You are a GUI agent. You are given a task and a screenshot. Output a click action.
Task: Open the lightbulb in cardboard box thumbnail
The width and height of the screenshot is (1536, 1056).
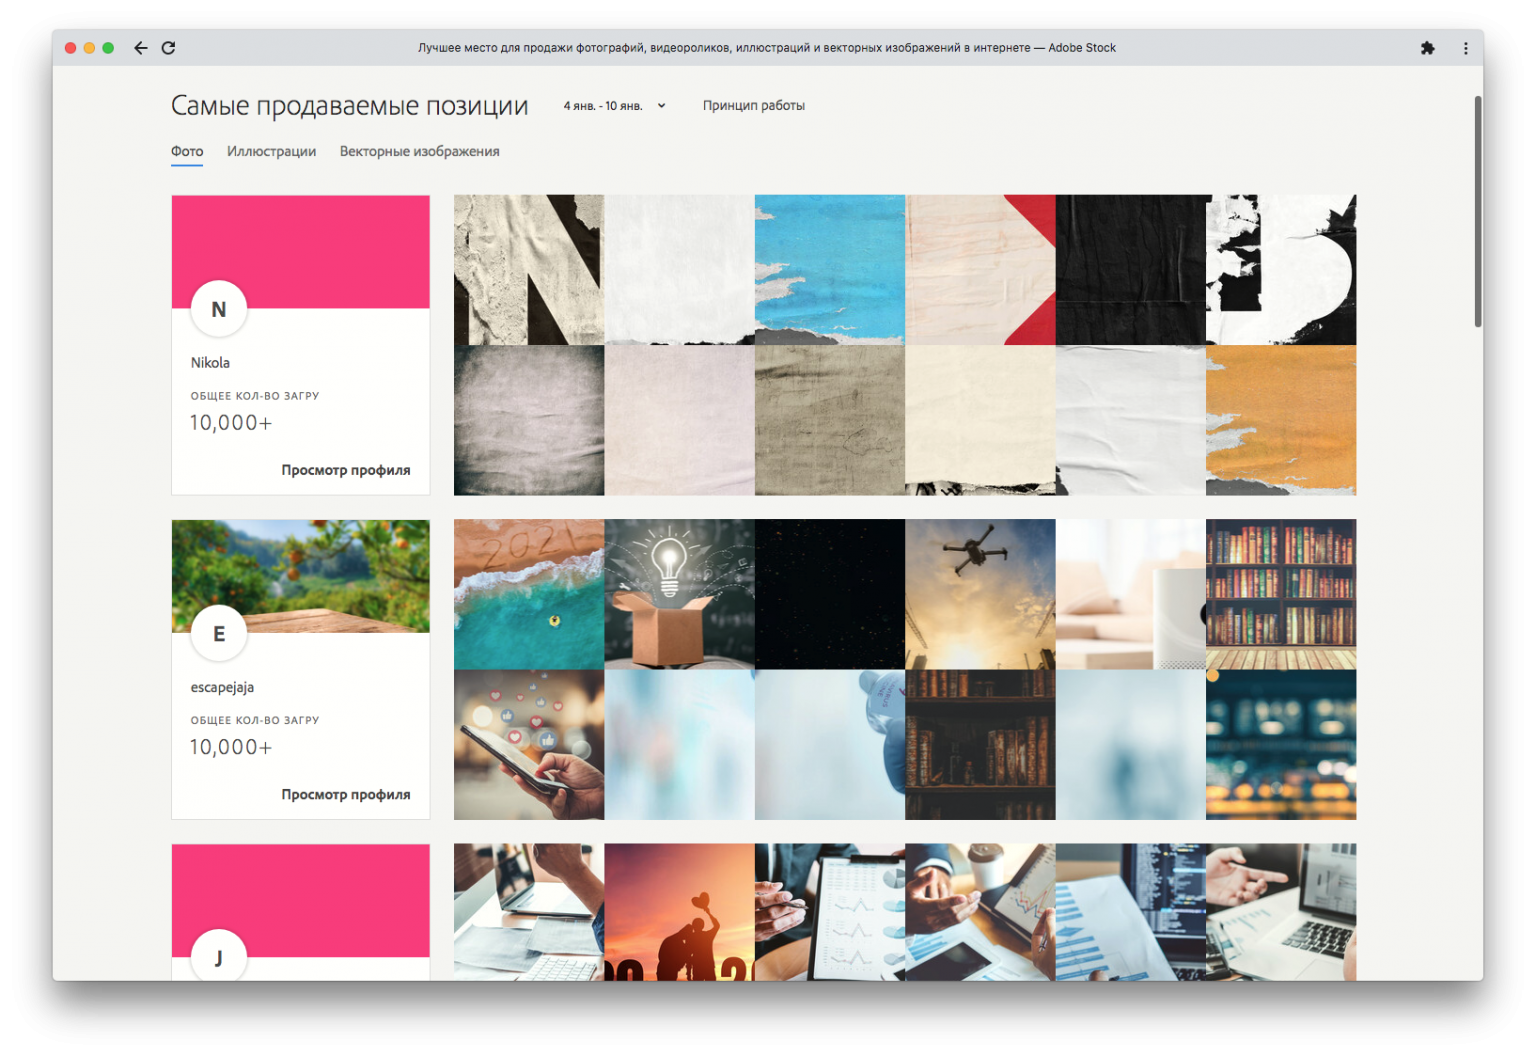pos(679,594)
